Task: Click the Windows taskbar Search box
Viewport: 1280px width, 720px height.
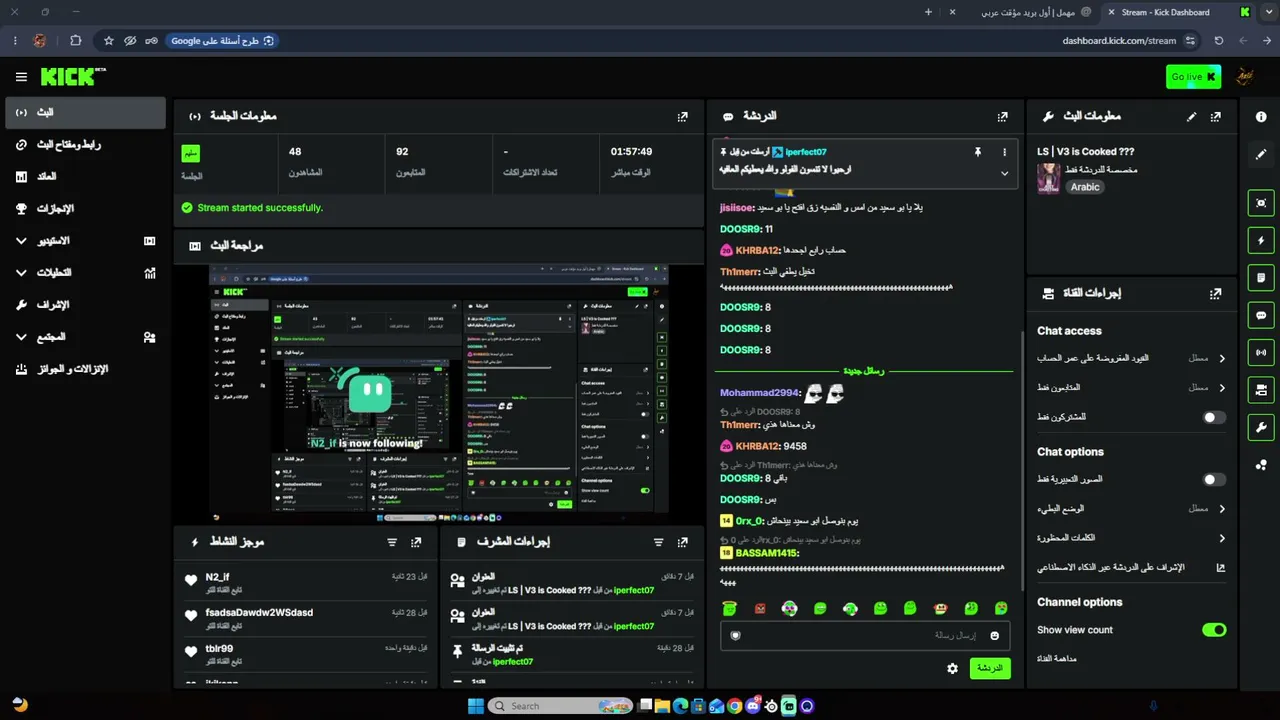Action: pyautogui.click(x=561, y=706)
